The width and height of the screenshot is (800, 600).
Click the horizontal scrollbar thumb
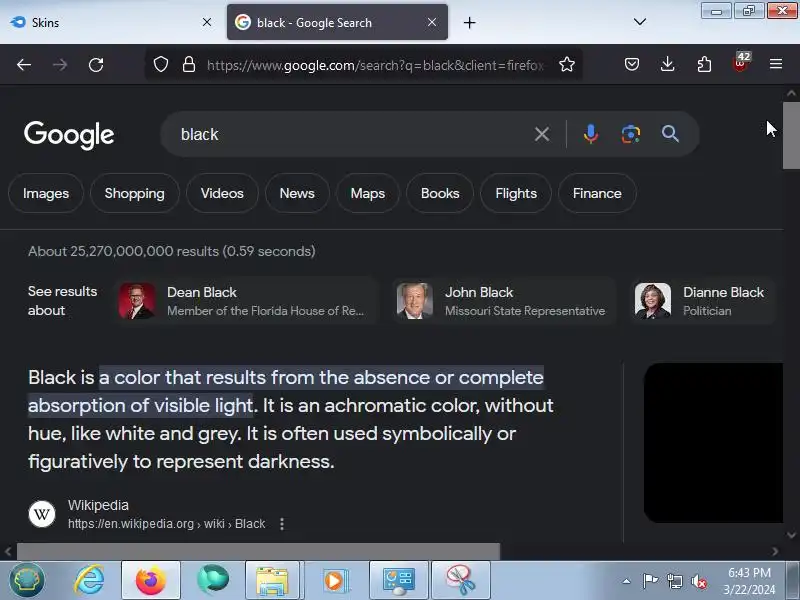coord(258,552)
